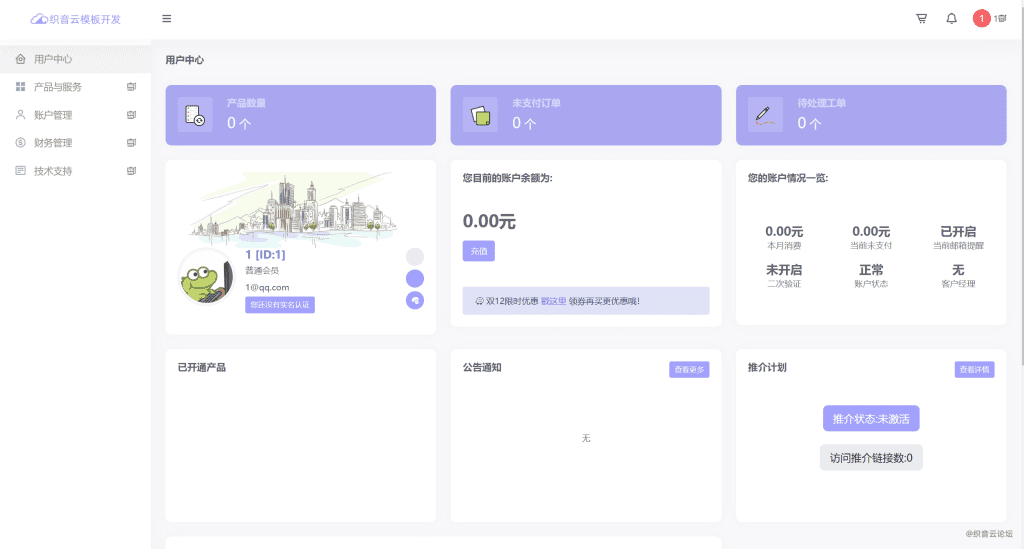
Task: Click the smiley icon in promo banner
Action: coord(479,301)
